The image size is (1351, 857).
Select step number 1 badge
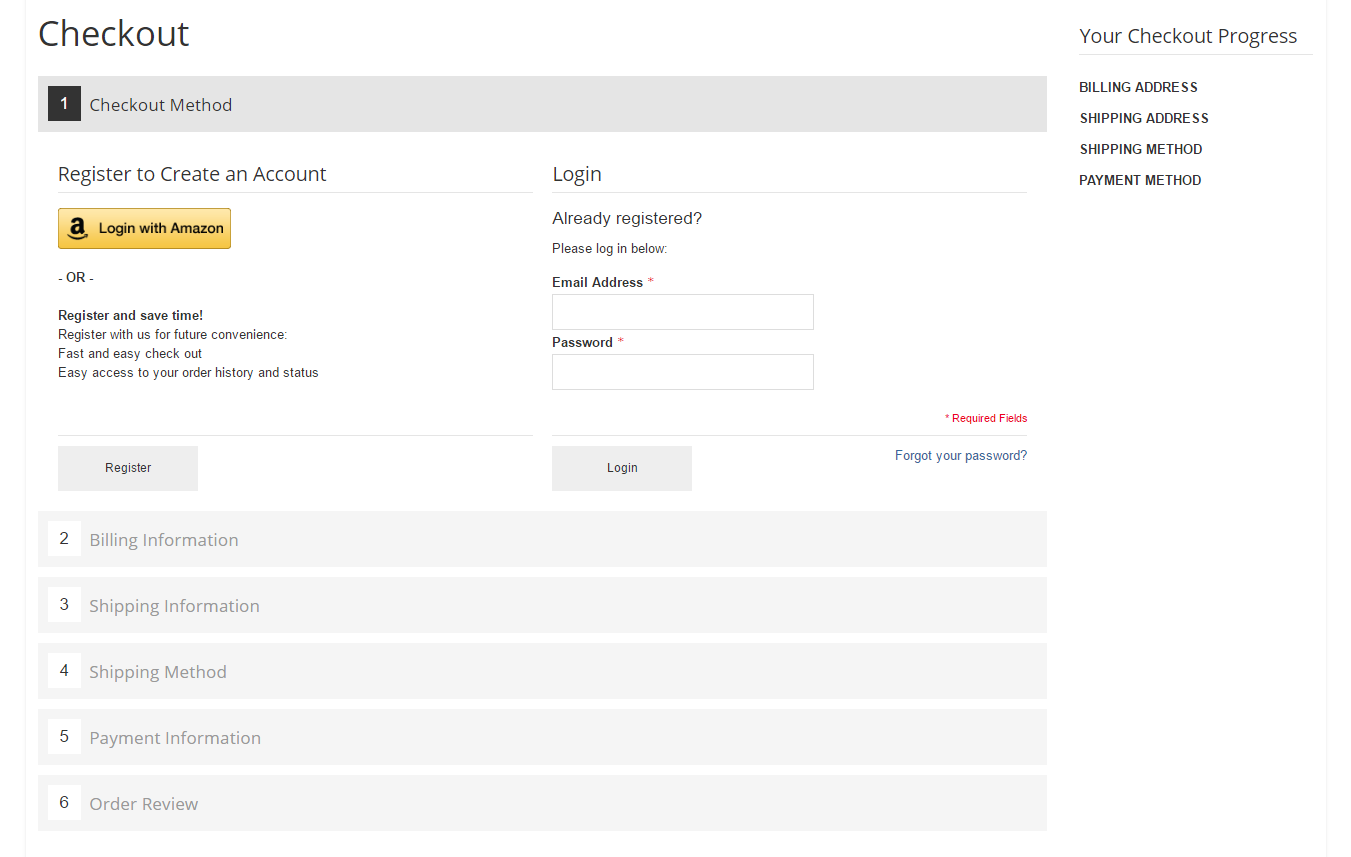pyautogui.click(x=64, y=104)
